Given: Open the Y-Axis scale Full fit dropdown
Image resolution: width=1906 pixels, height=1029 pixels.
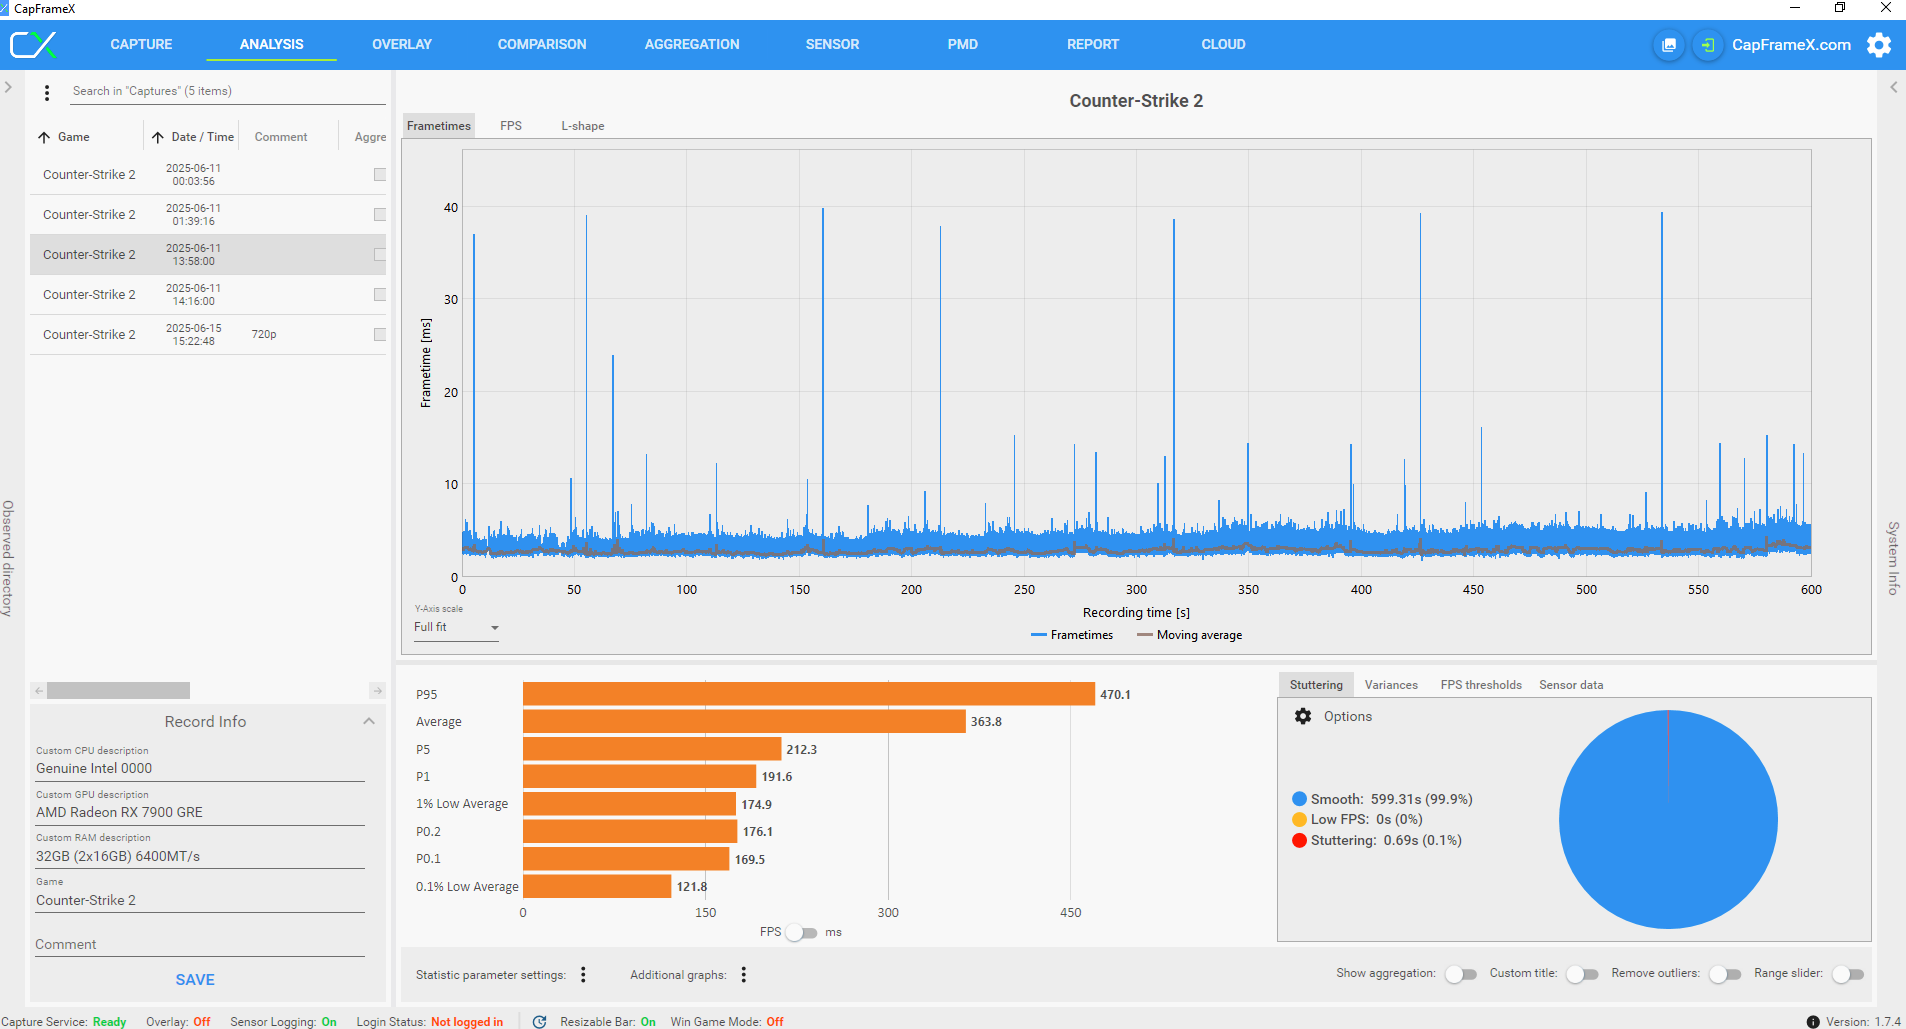Looking at the screenshot, I should click(456, 628).
